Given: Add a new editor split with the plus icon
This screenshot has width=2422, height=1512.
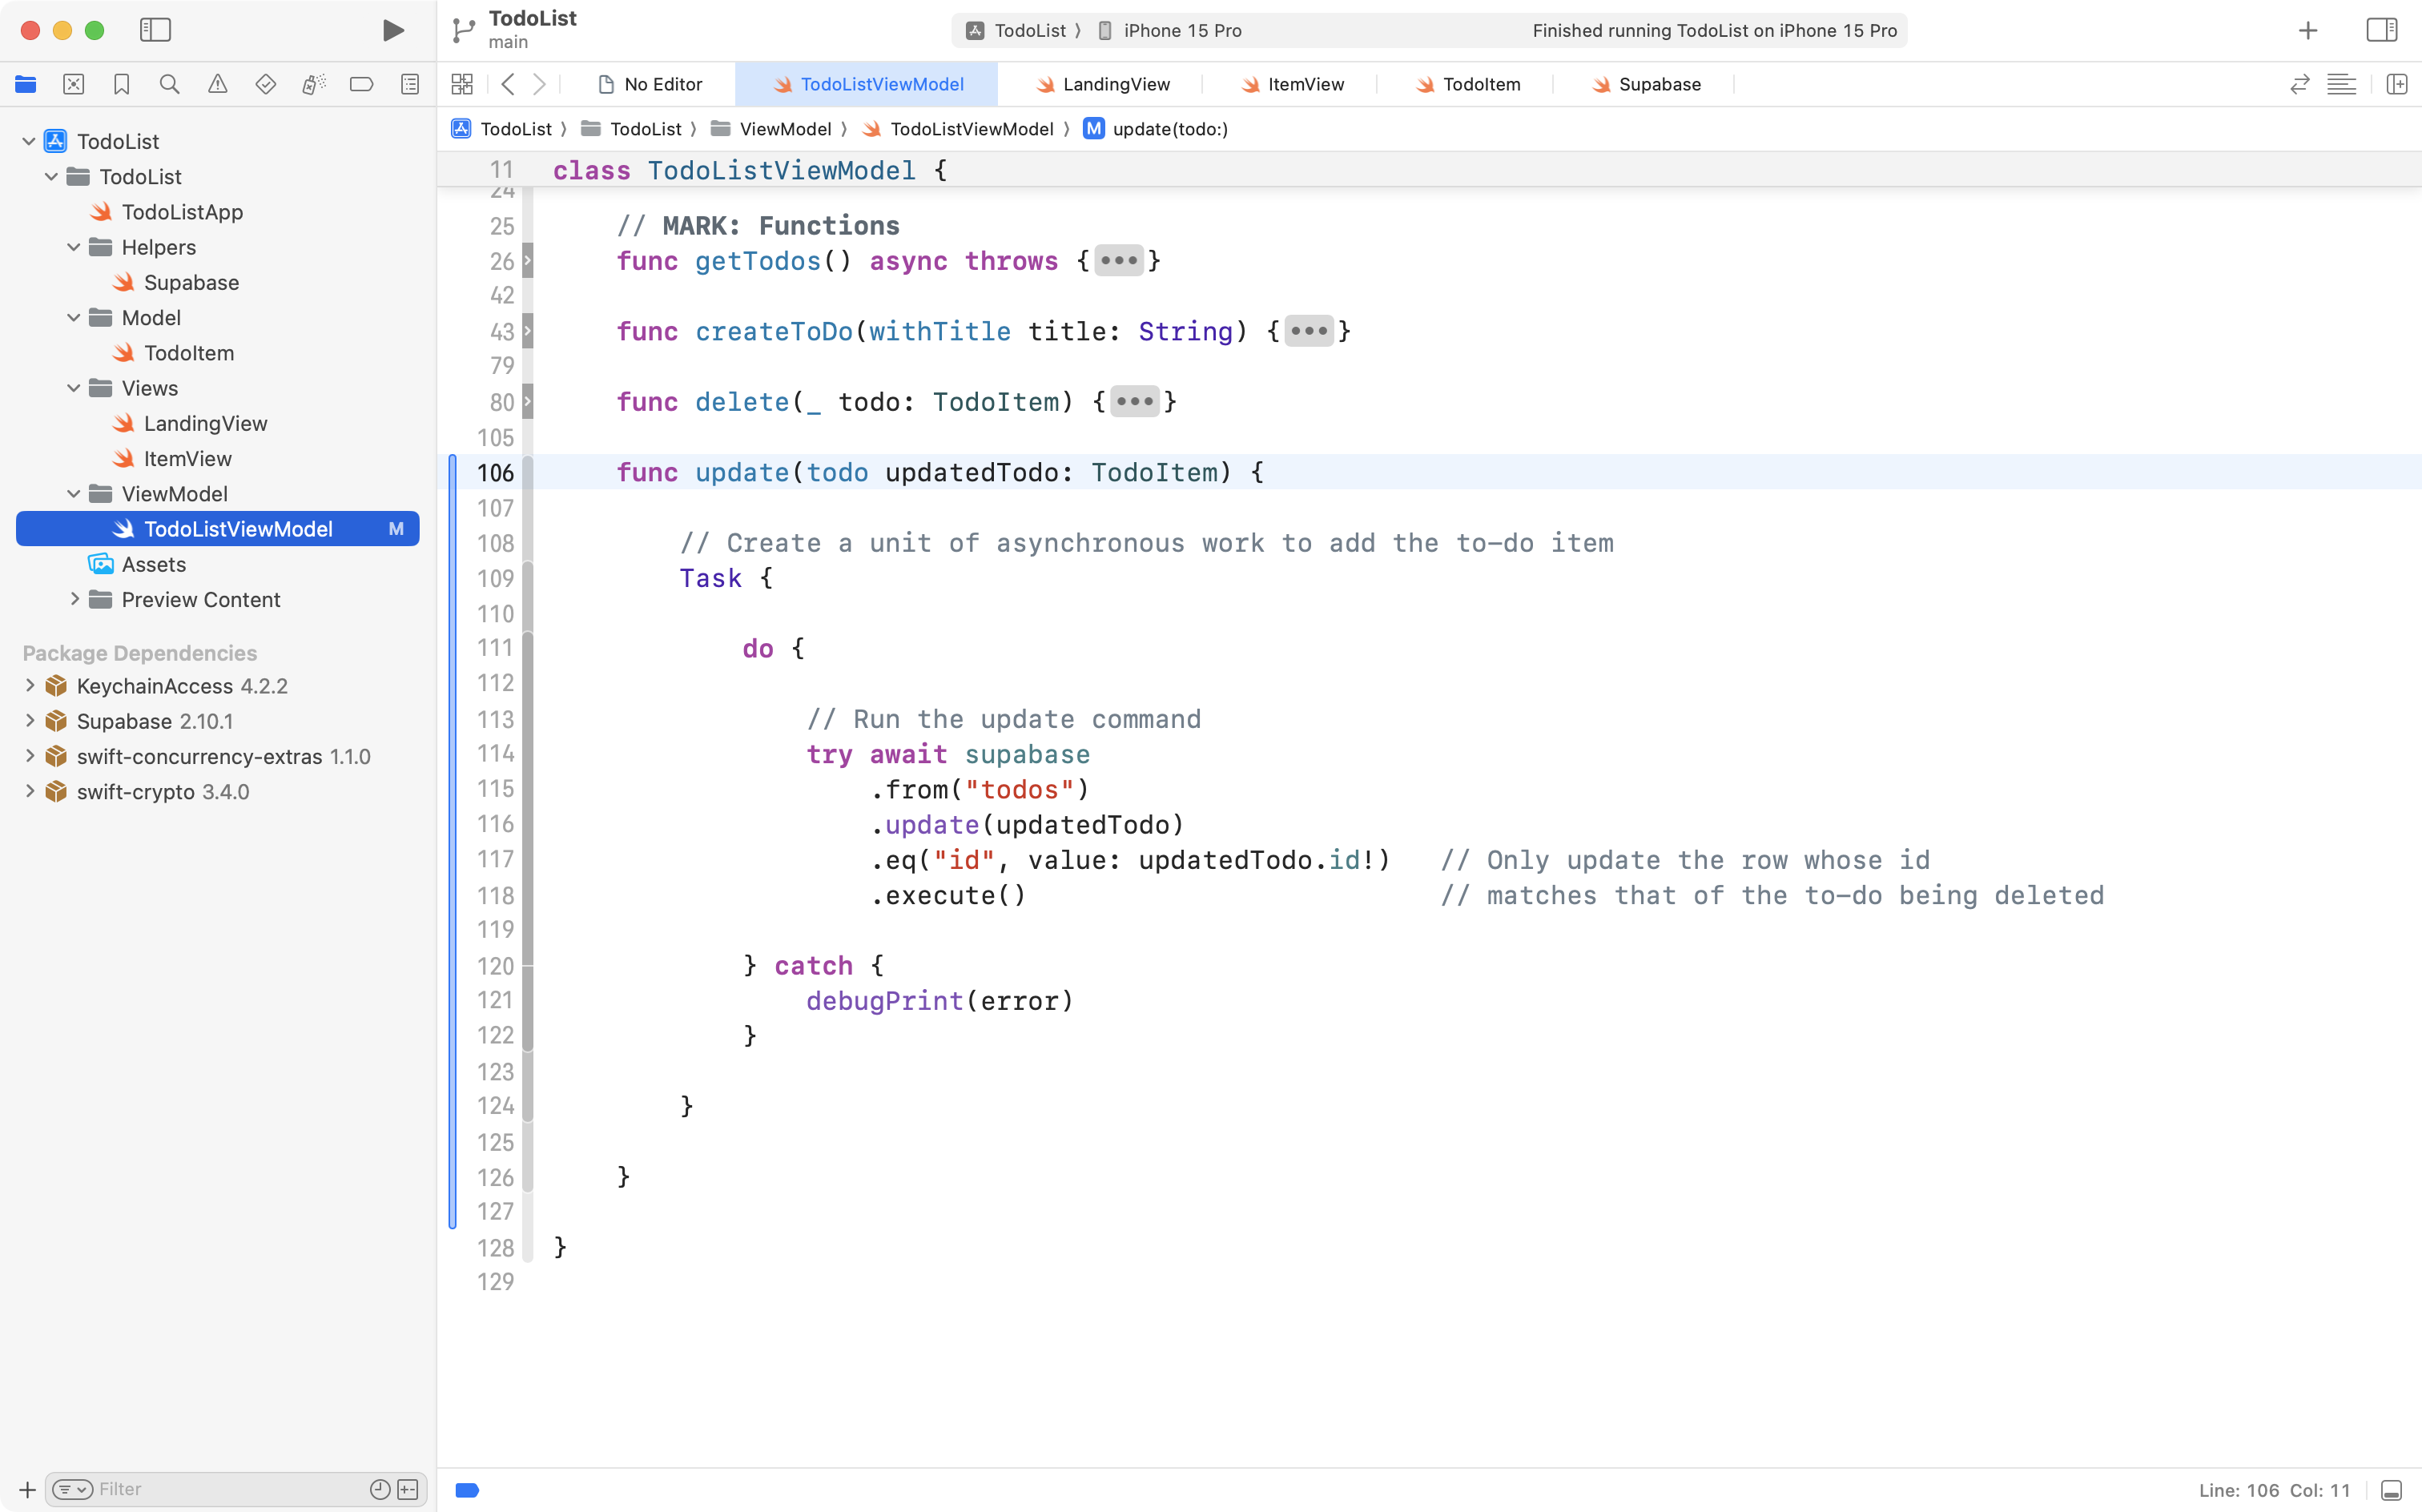Looking at the screenshot, I should pos(2398,84).
